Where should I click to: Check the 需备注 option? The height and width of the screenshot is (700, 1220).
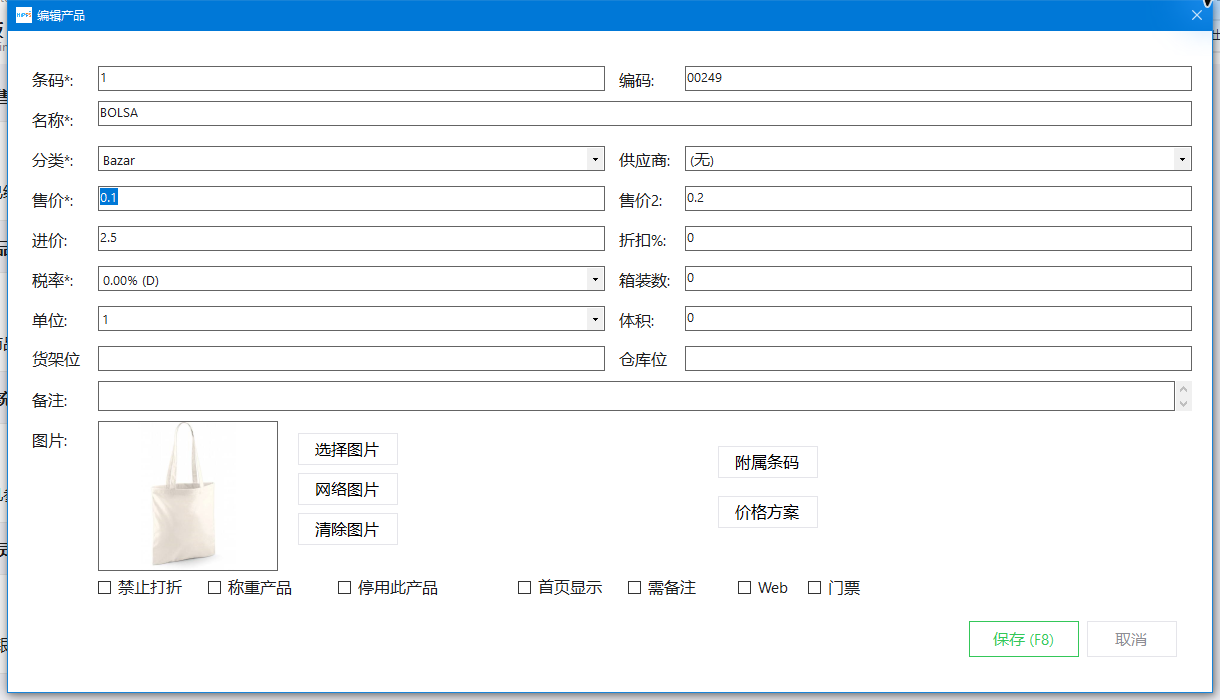[634, 588]
